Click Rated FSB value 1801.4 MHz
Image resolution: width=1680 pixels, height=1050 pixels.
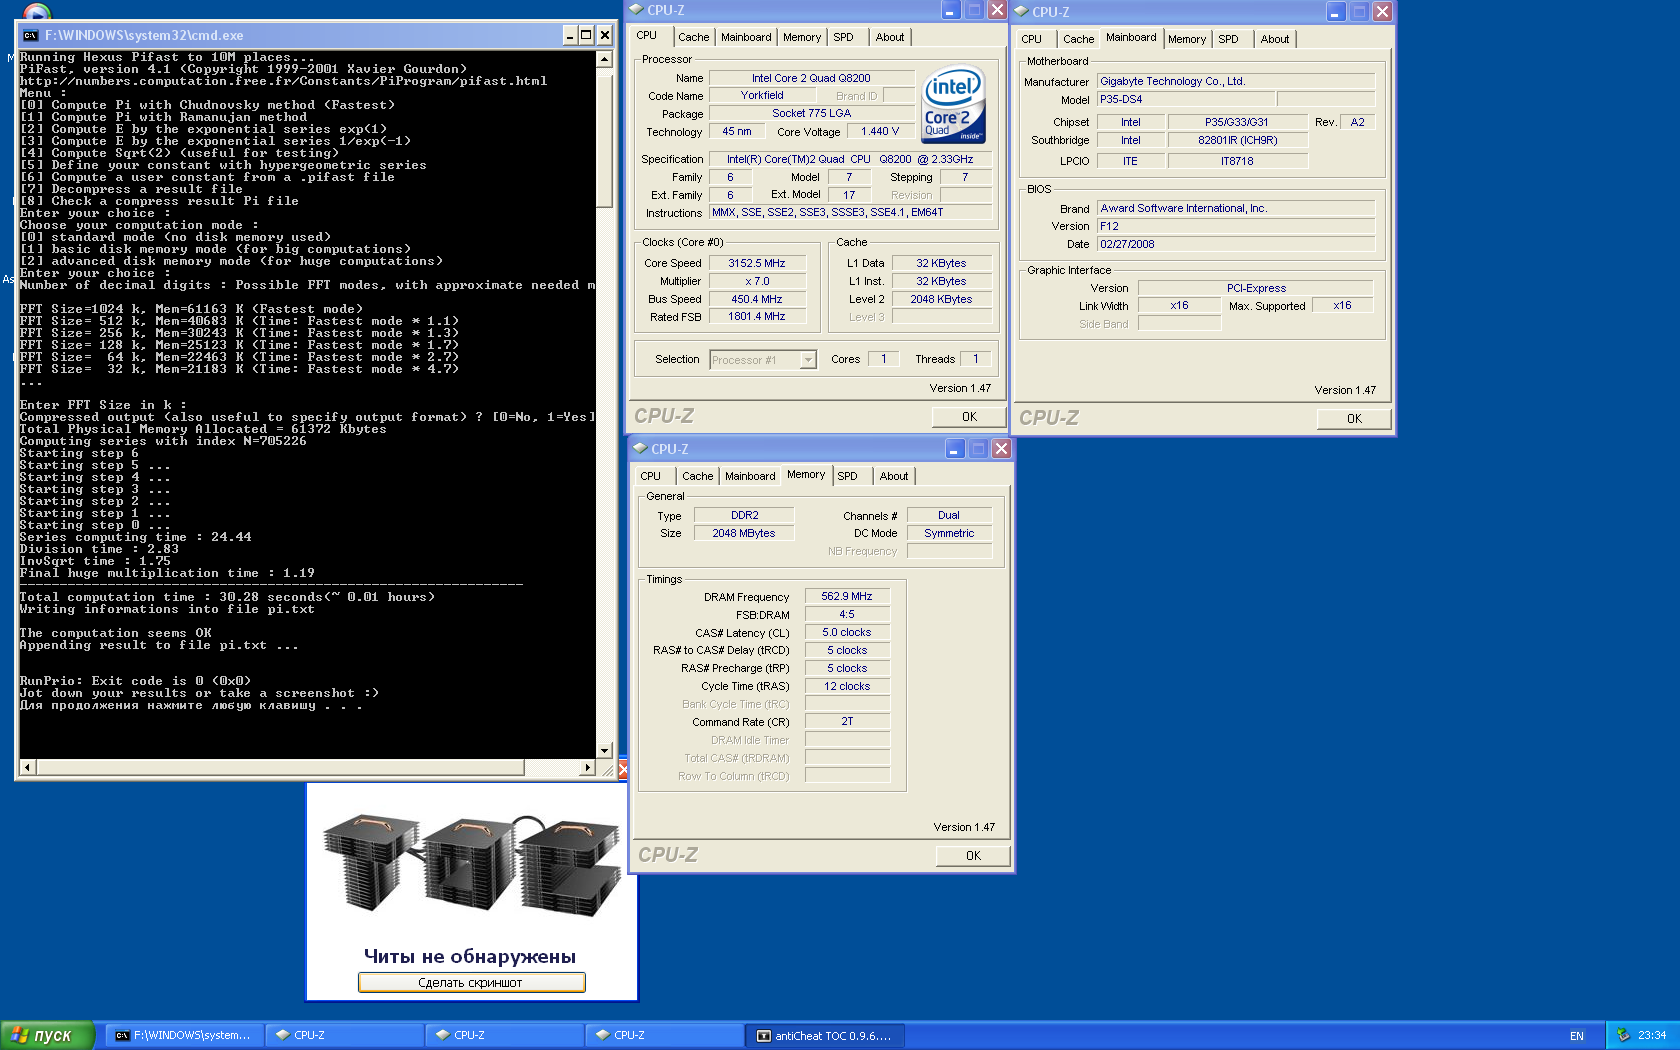point(757,316)
